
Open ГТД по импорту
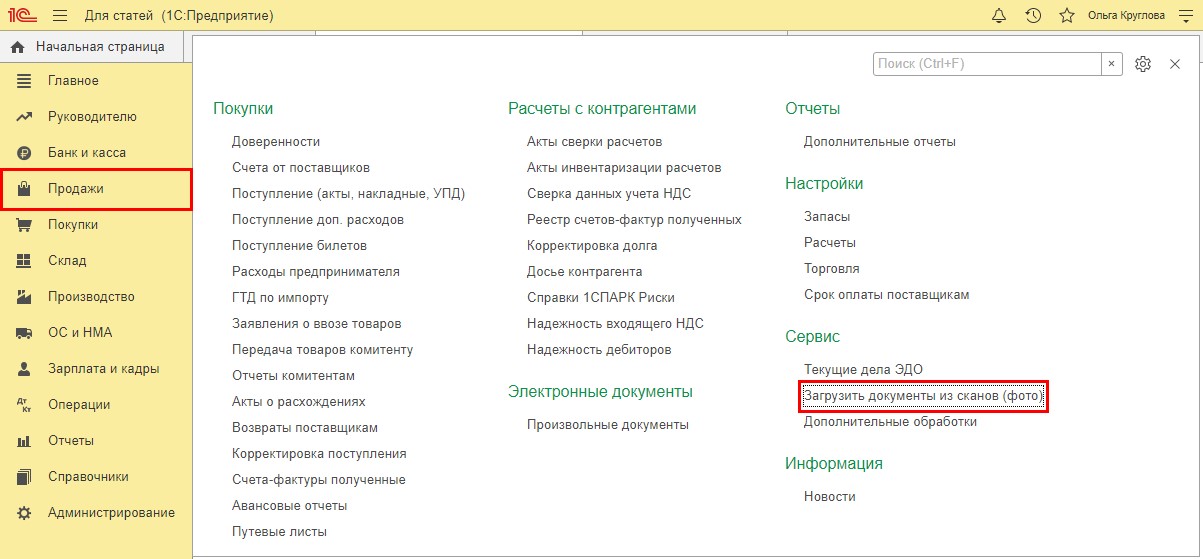pyautogui.click(x=280, y=298)
